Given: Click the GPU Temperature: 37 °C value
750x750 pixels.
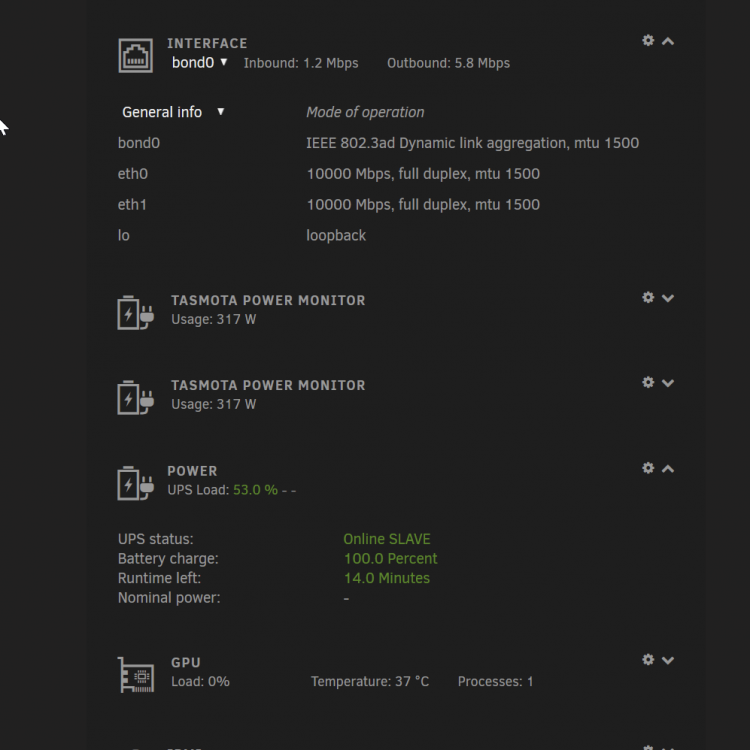Looking at the screenshot, I should [370, 682].
